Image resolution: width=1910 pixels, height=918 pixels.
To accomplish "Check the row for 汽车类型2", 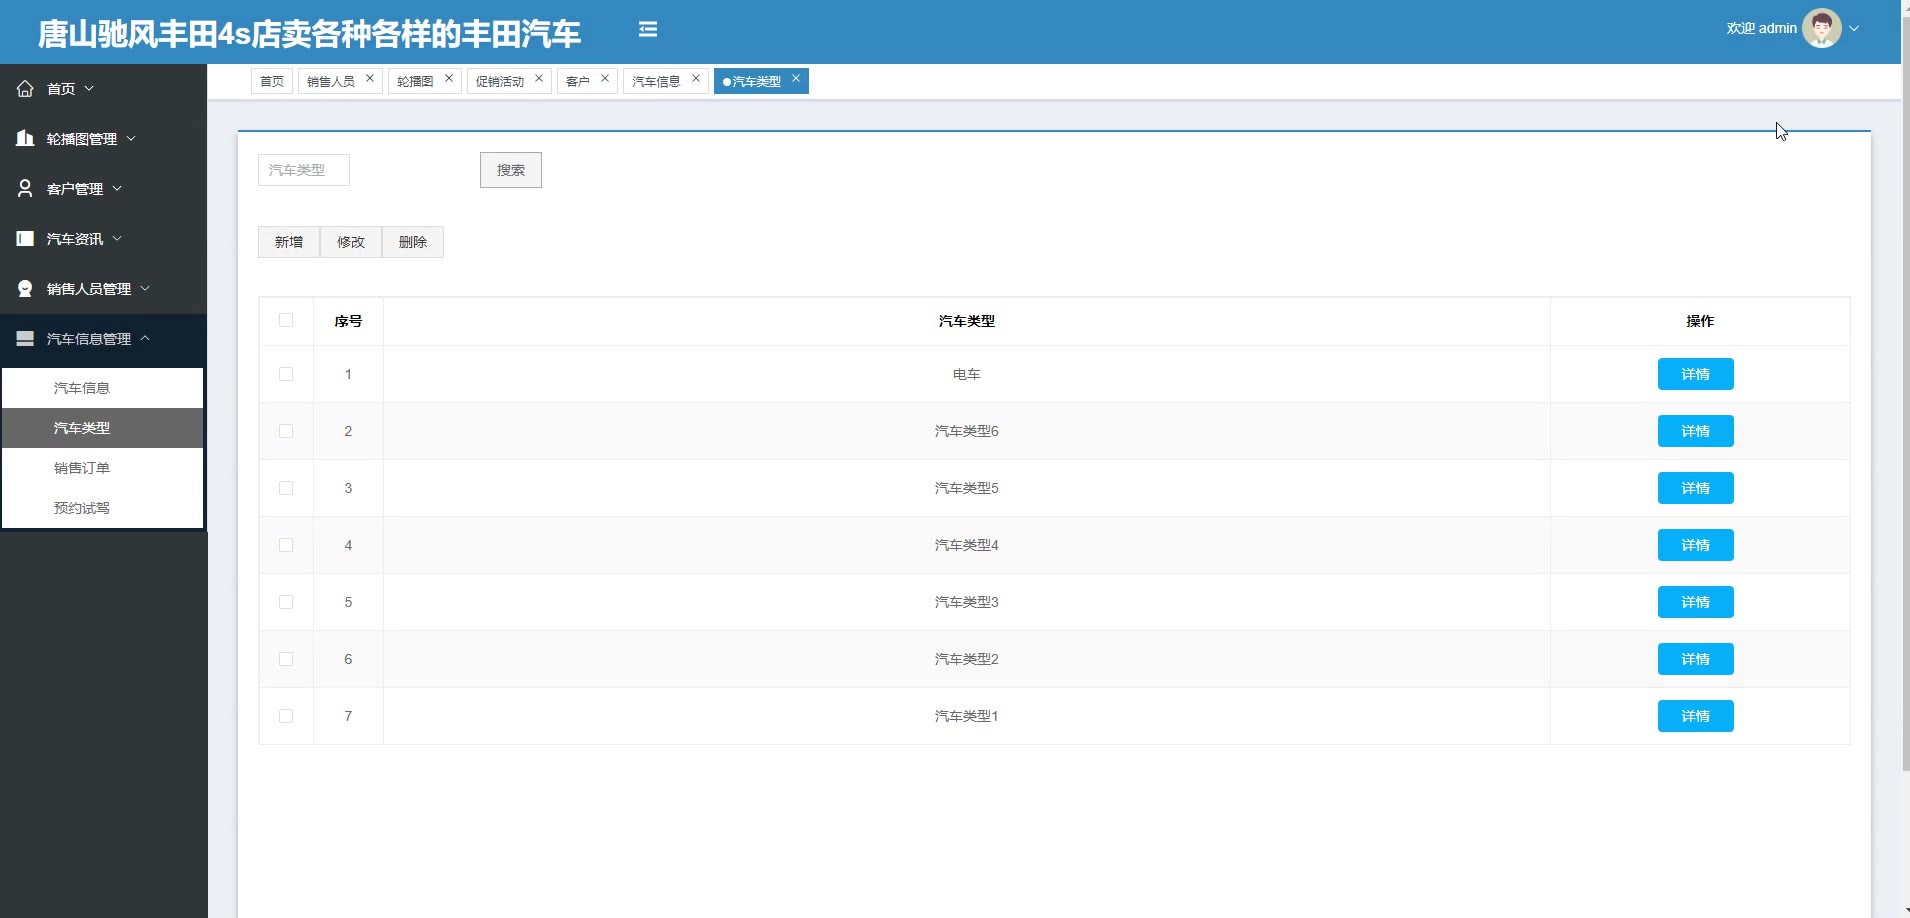I will [286, 659].
